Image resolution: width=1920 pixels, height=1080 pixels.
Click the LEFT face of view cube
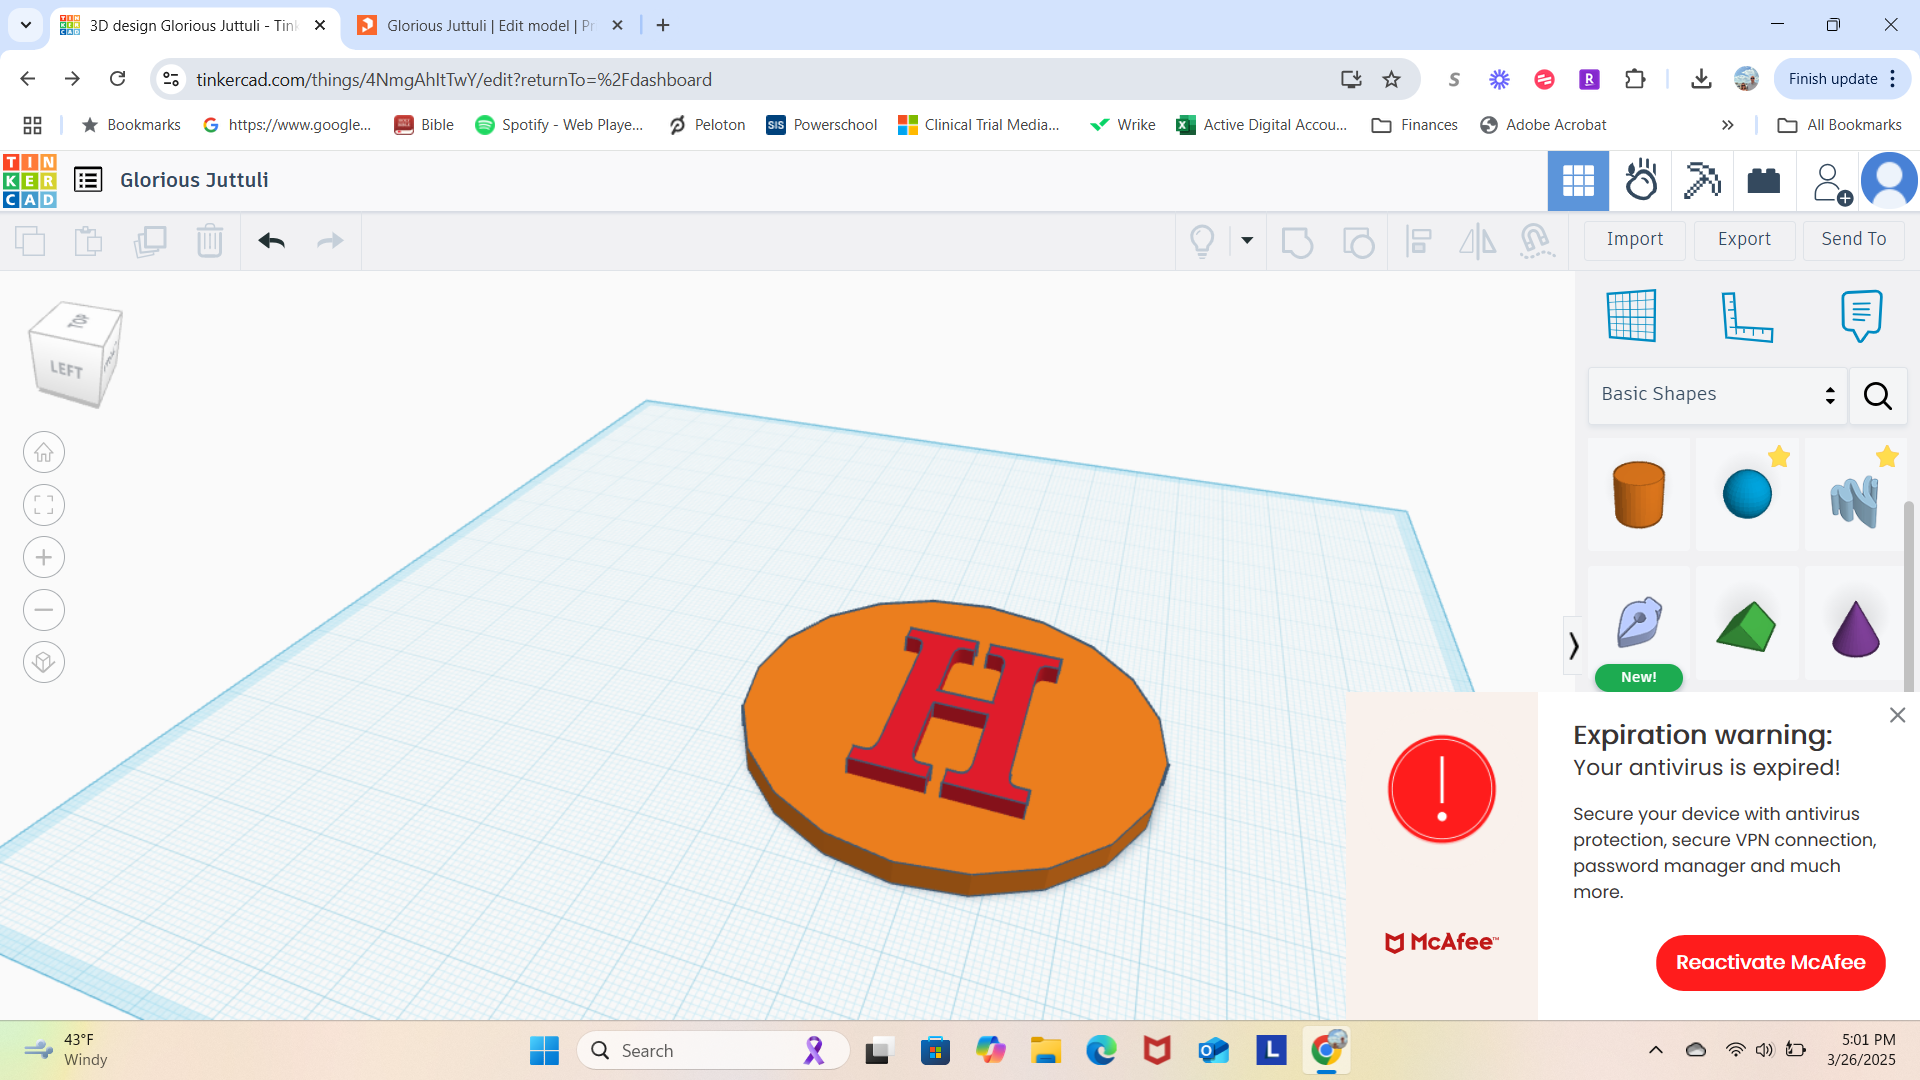pos(66,369)
